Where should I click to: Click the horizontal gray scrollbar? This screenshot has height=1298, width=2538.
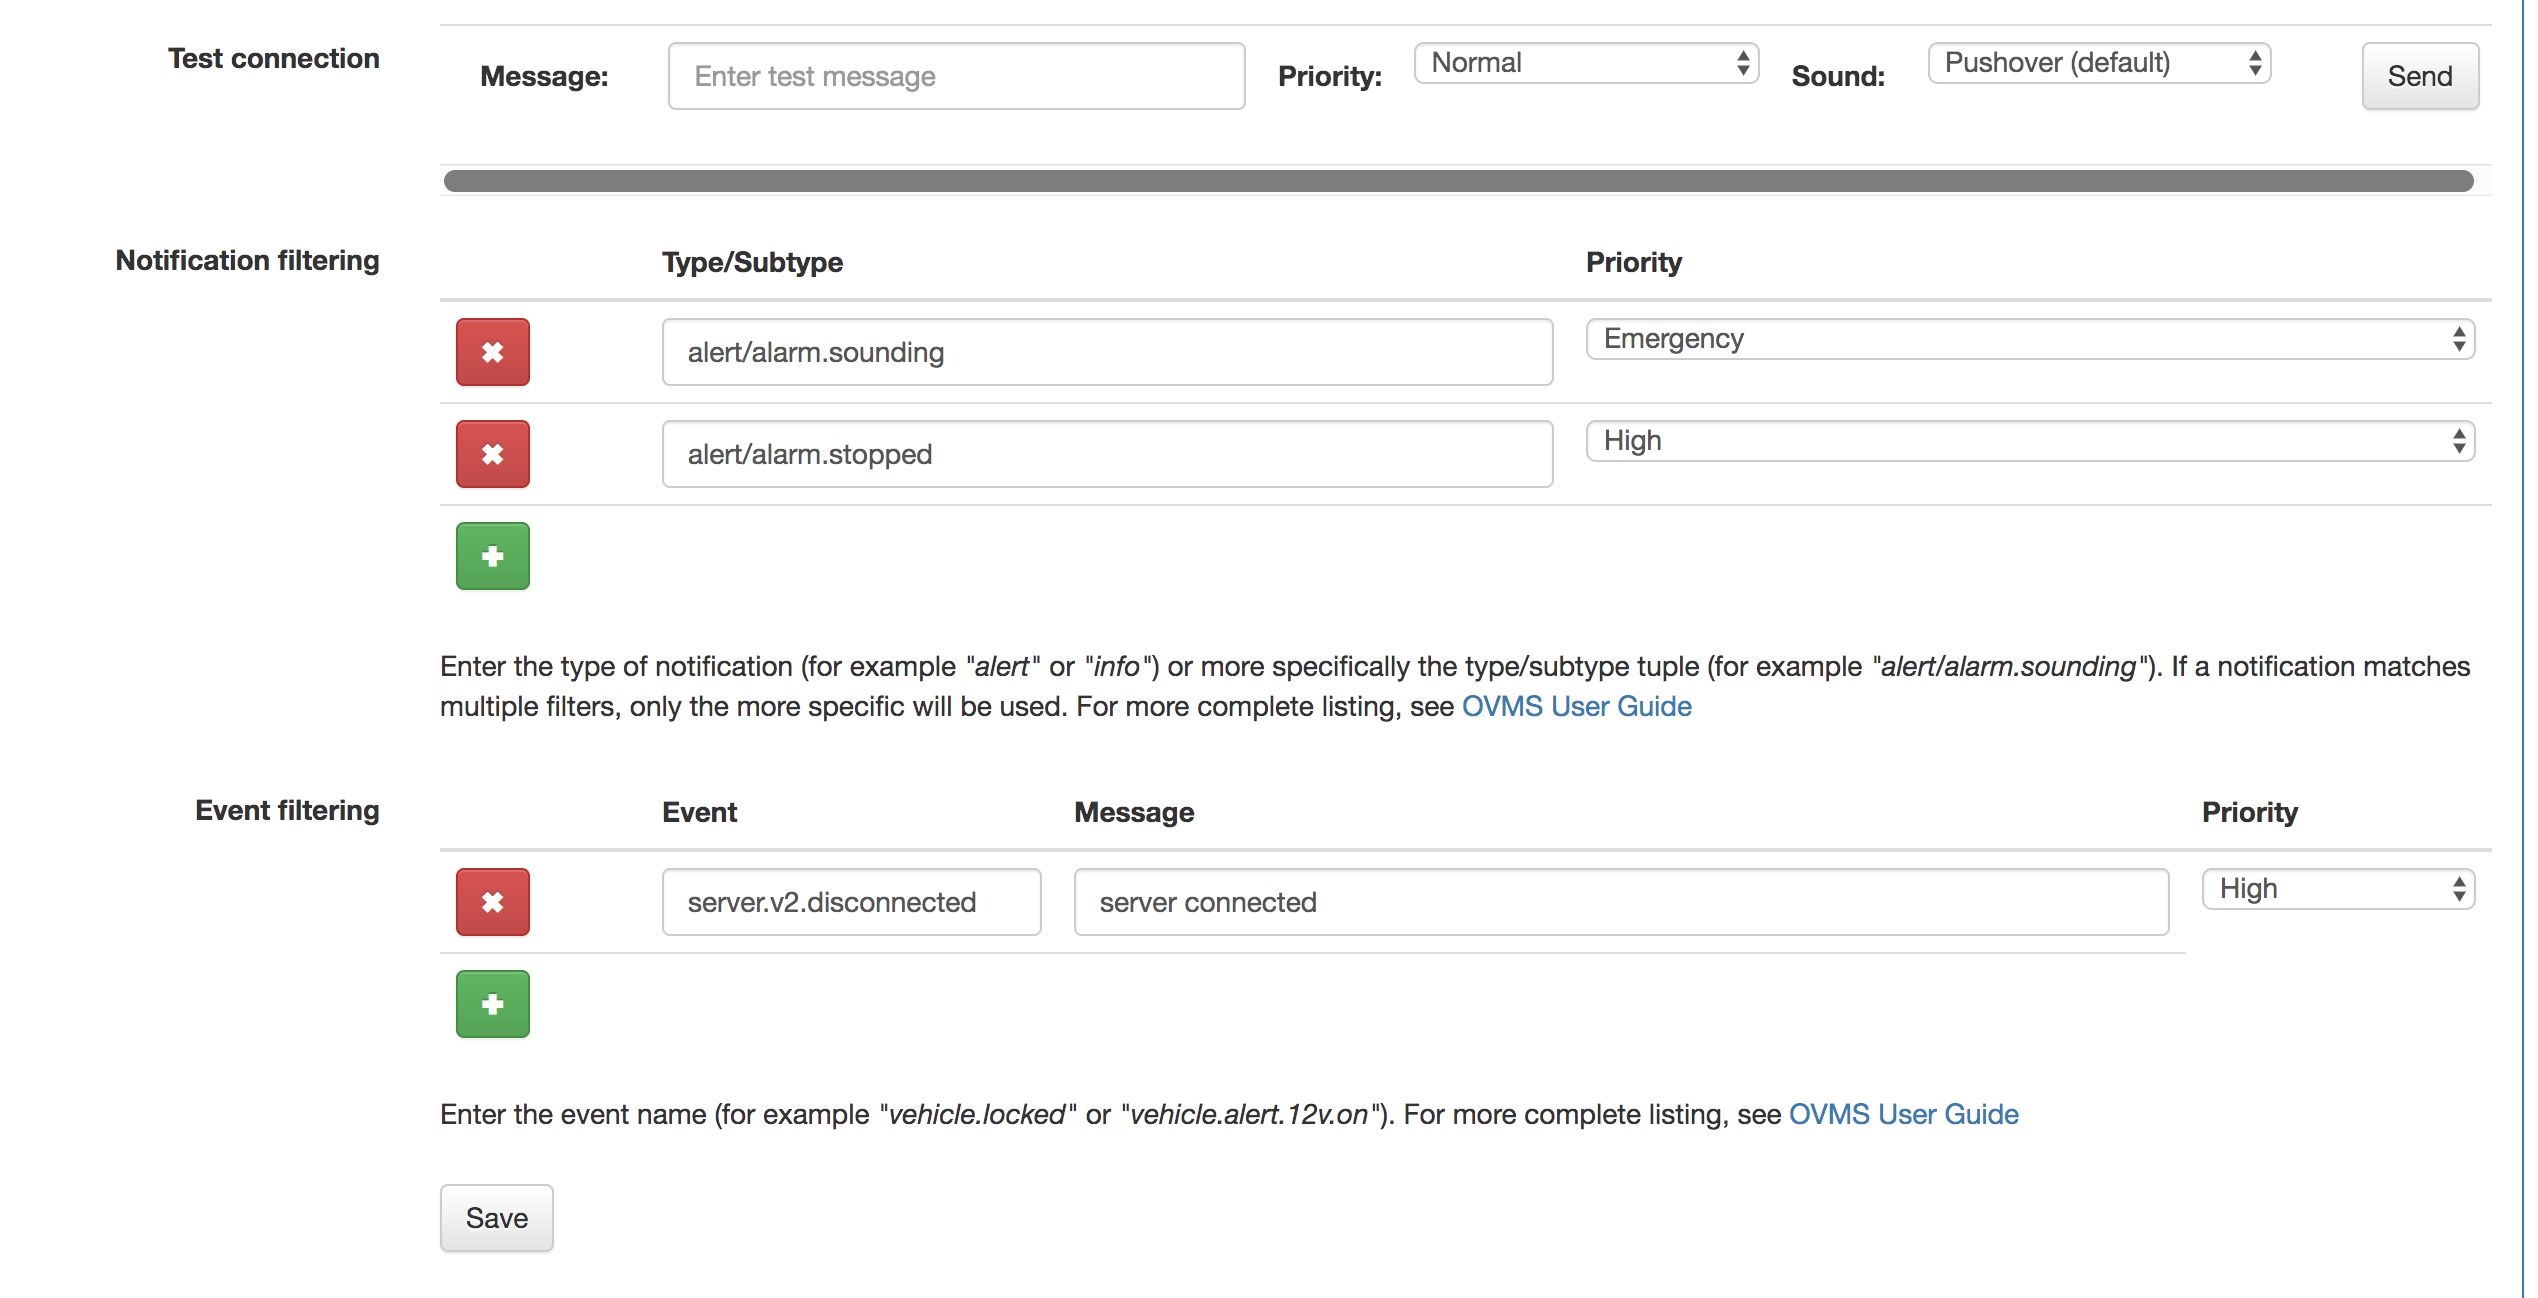pos(1458,181)
